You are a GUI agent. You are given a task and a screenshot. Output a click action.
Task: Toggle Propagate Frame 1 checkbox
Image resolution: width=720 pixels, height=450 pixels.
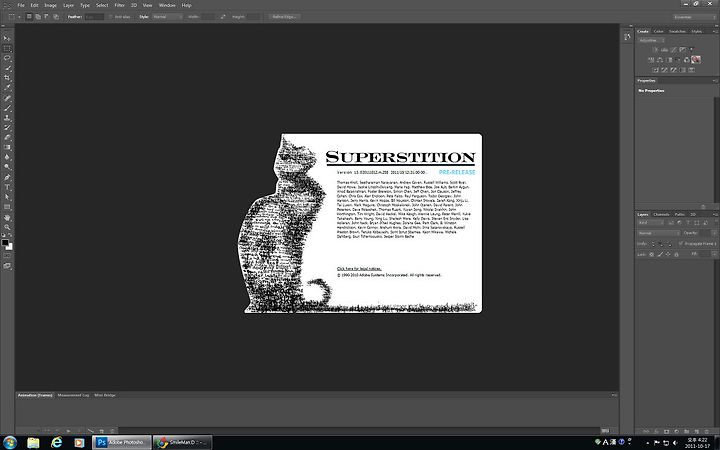point(681,244)
